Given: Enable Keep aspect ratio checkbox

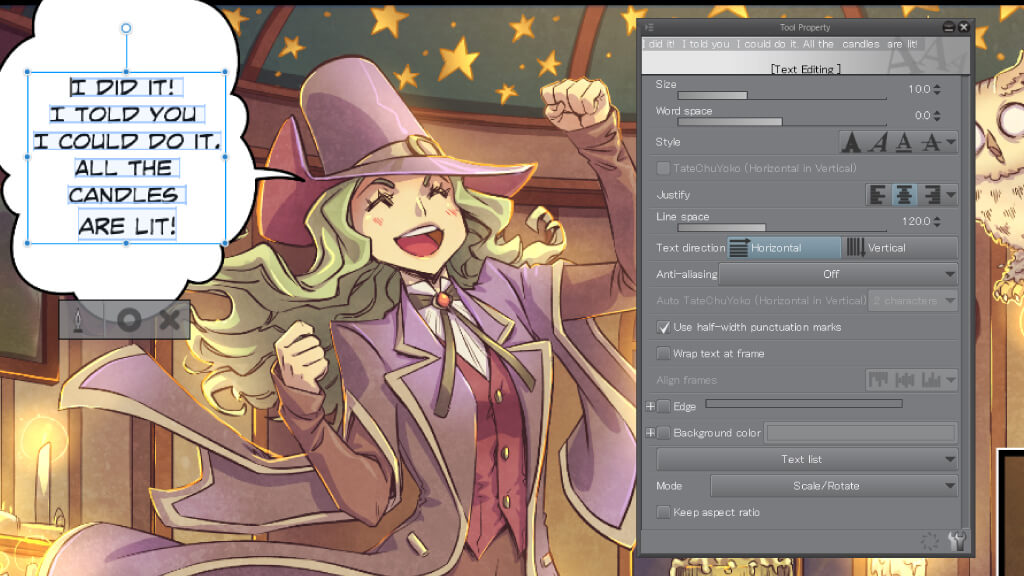Looking at the screenshot, I should click(663, 512).
